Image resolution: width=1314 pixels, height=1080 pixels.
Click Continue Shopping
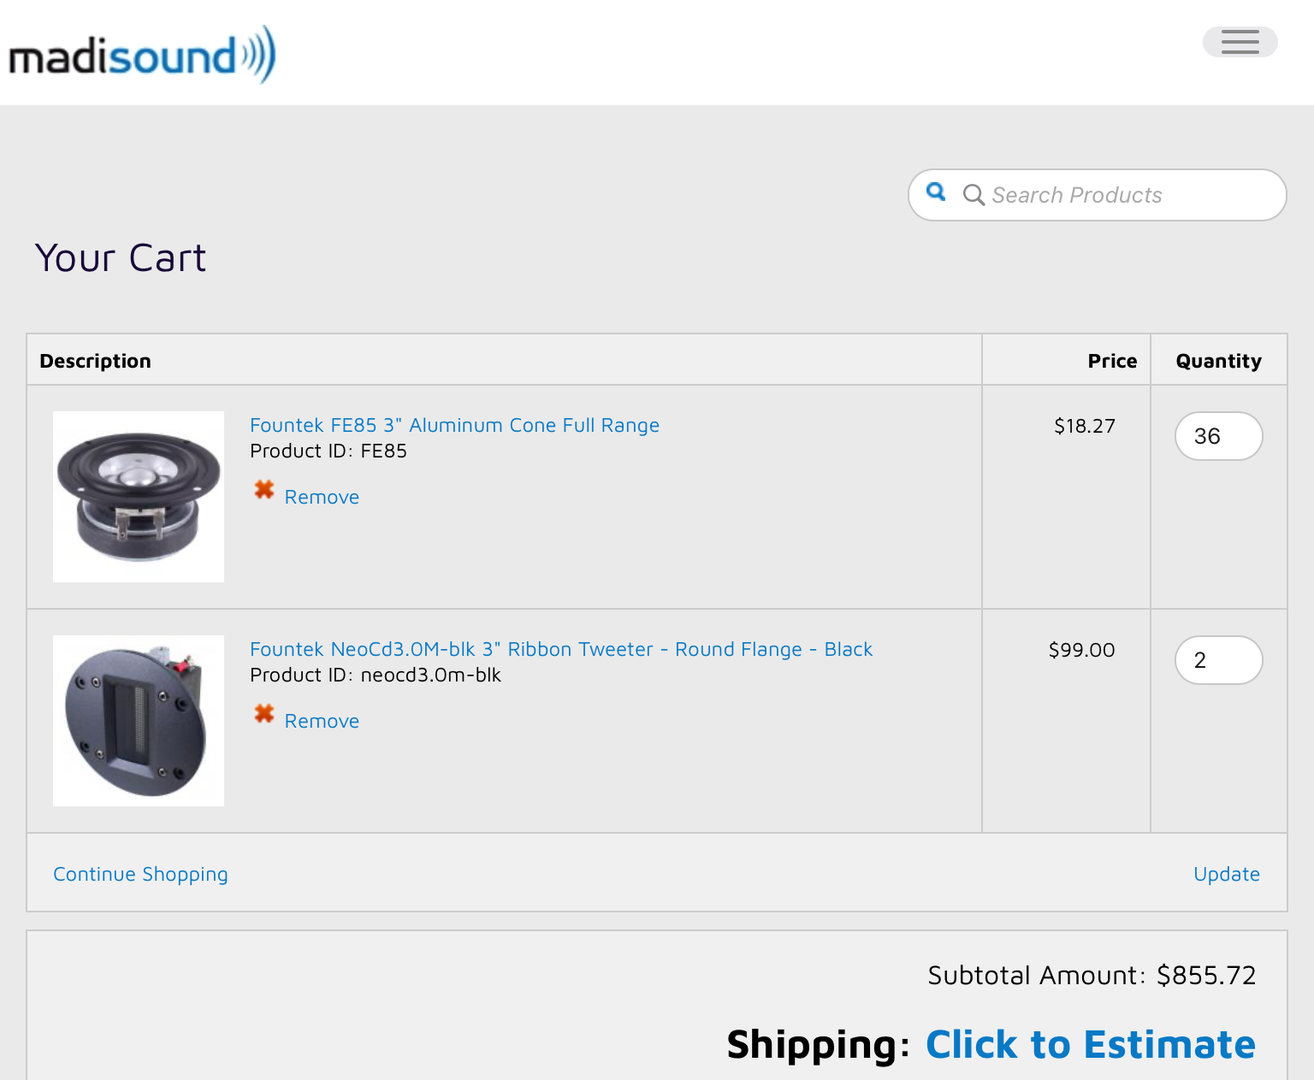point(140,874)
